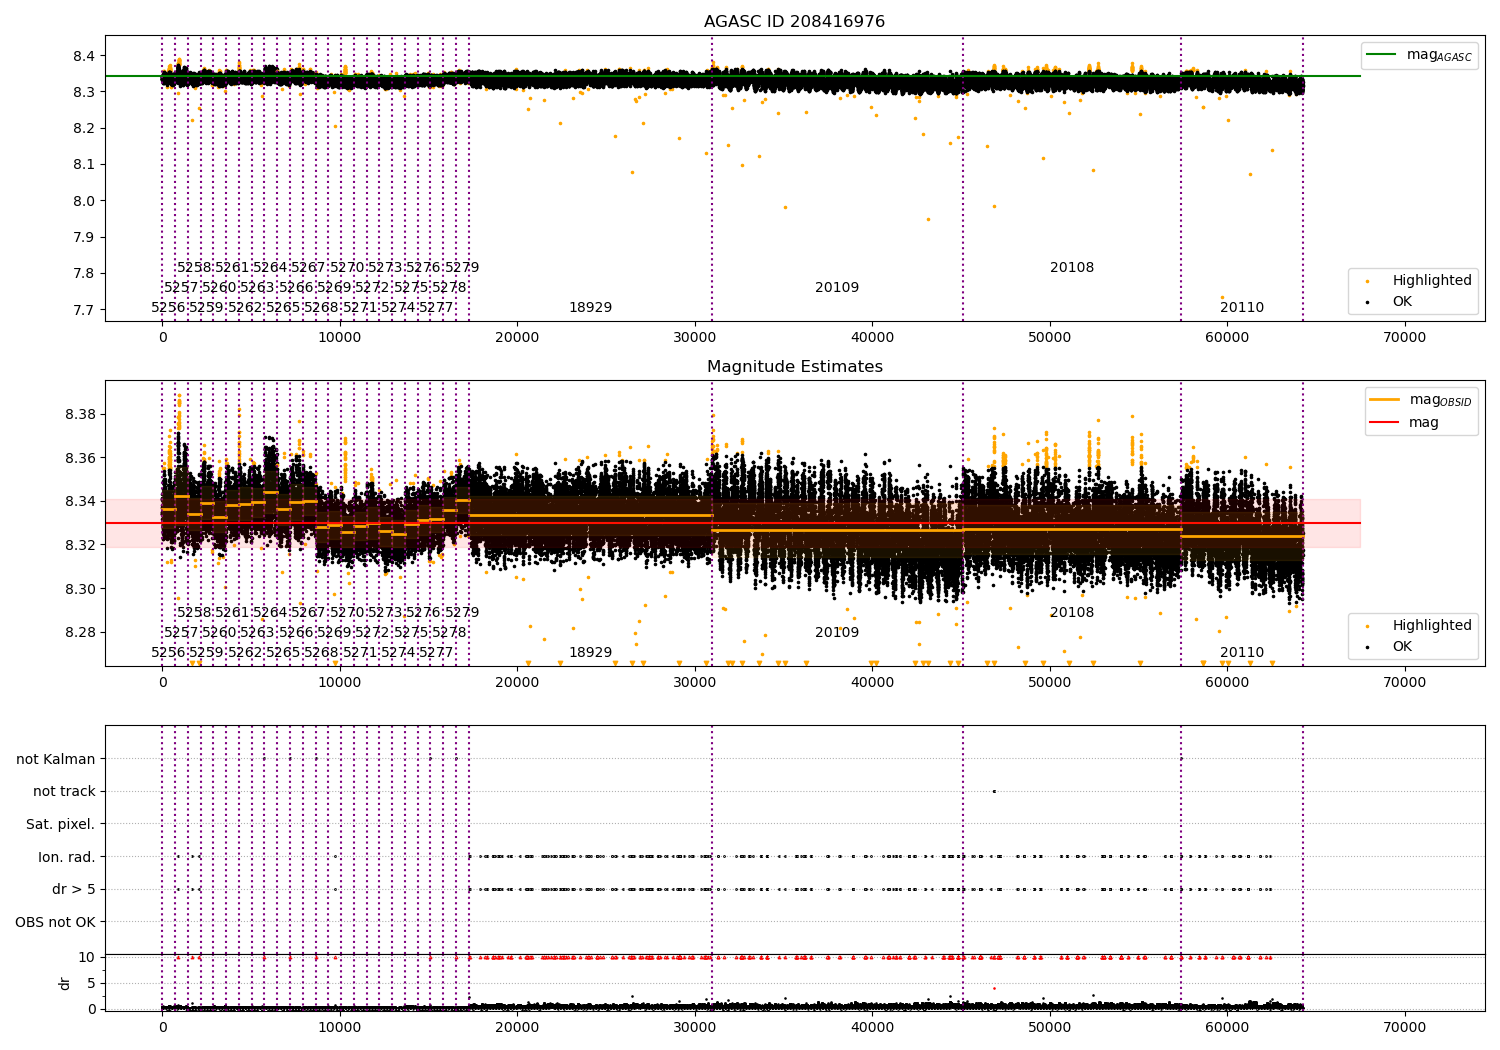Click obsid label 5256 in the AGASC plot
This screenshot has width=1500, height=1050.
(x=168, y=308)
